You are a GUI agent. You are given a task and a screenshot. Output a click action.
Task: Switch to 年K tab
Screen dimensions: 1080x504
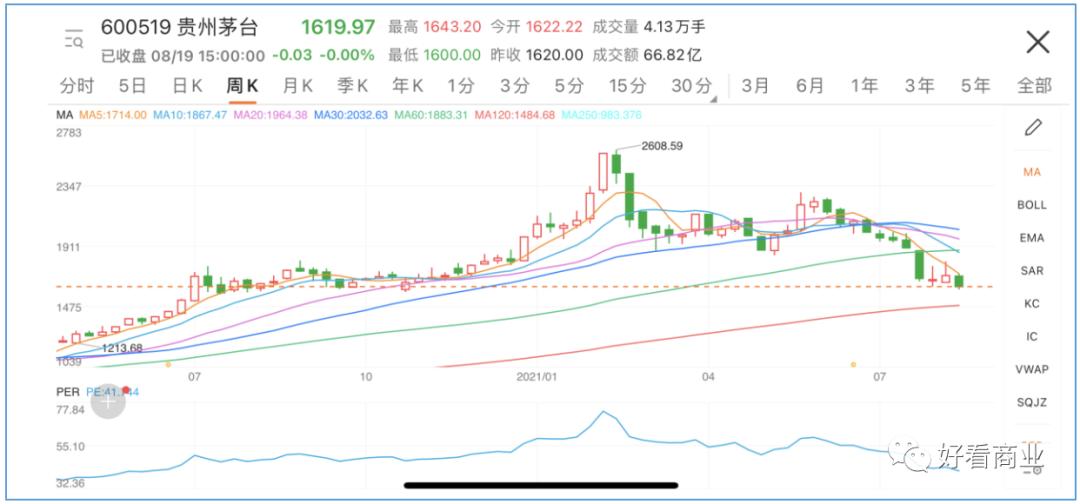[x=408, y=85]
